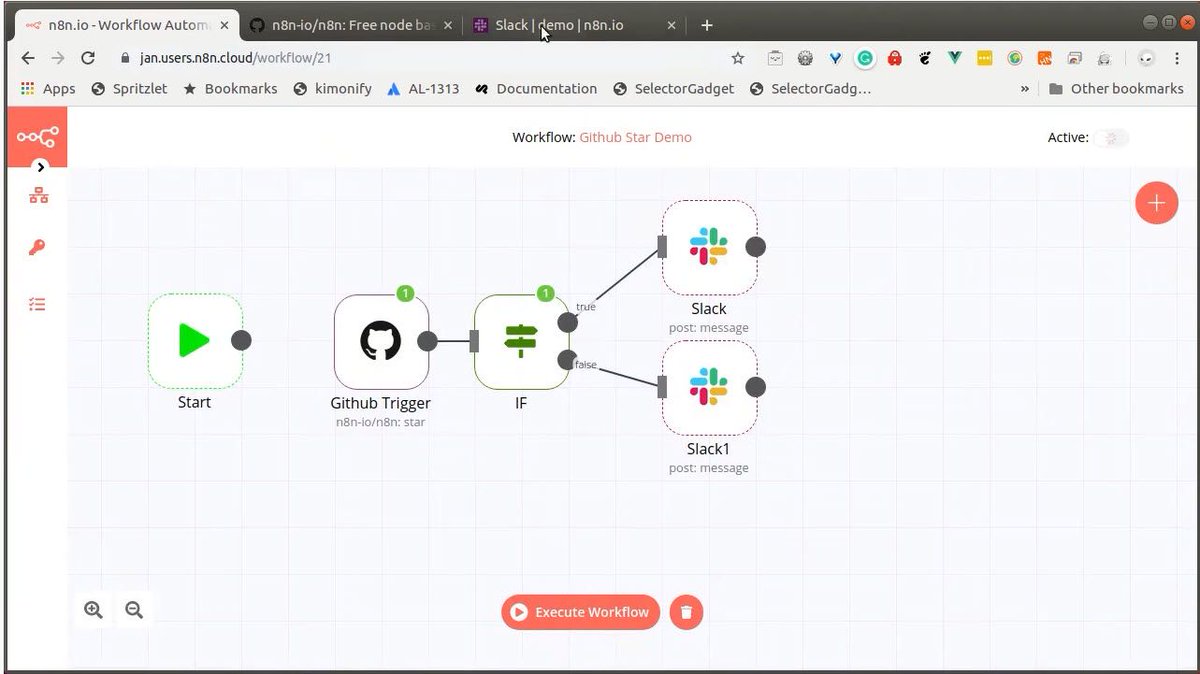Click the address bar URL
Image resolution: width=1200 pixels, height=674 pixels.
click(x=235, y=58)
